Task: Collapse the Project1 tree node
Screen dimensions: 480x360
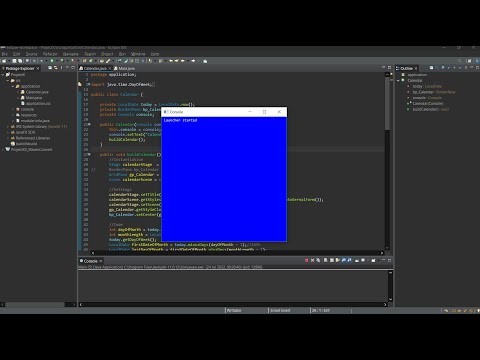Action: click(x=3, y=75)
